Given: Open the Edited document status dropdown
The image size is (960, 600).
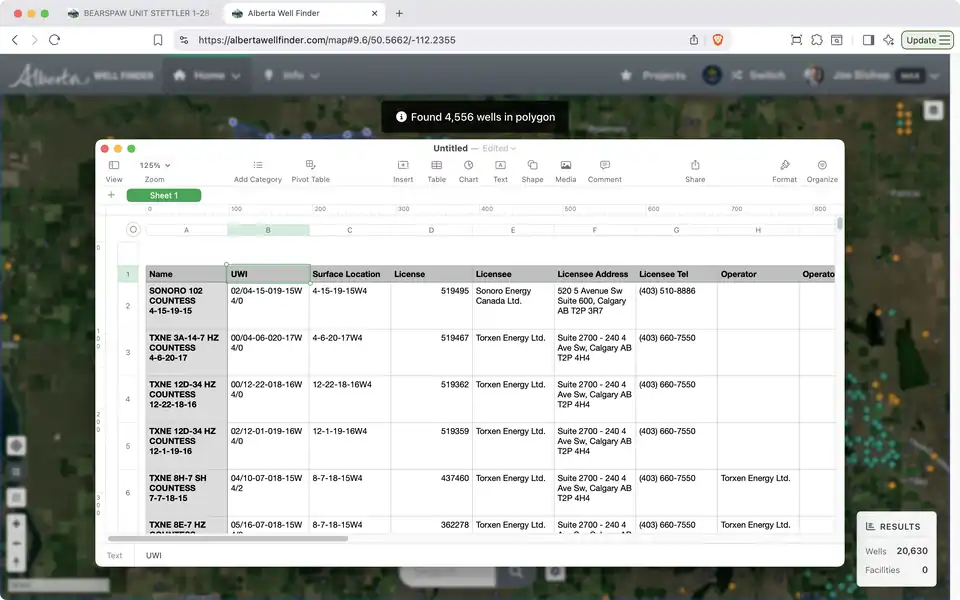Looking at the screenshot, I should coord(499,148).
